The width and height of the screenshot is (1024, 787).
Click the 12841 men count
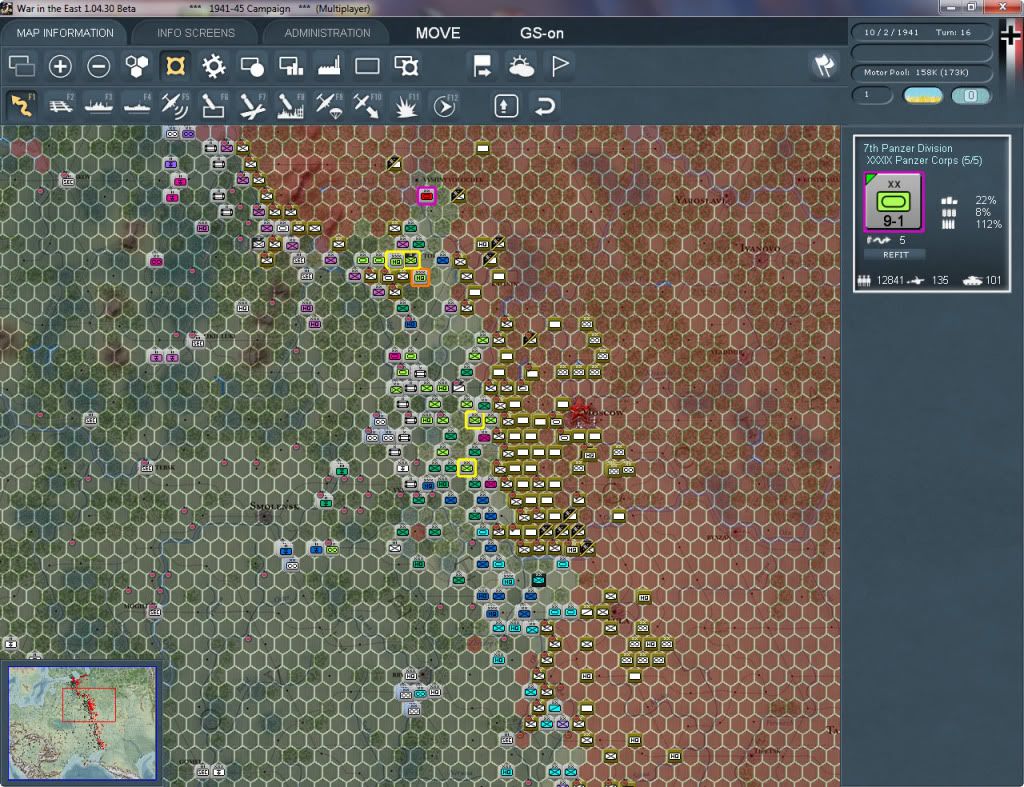coord(889,280)
